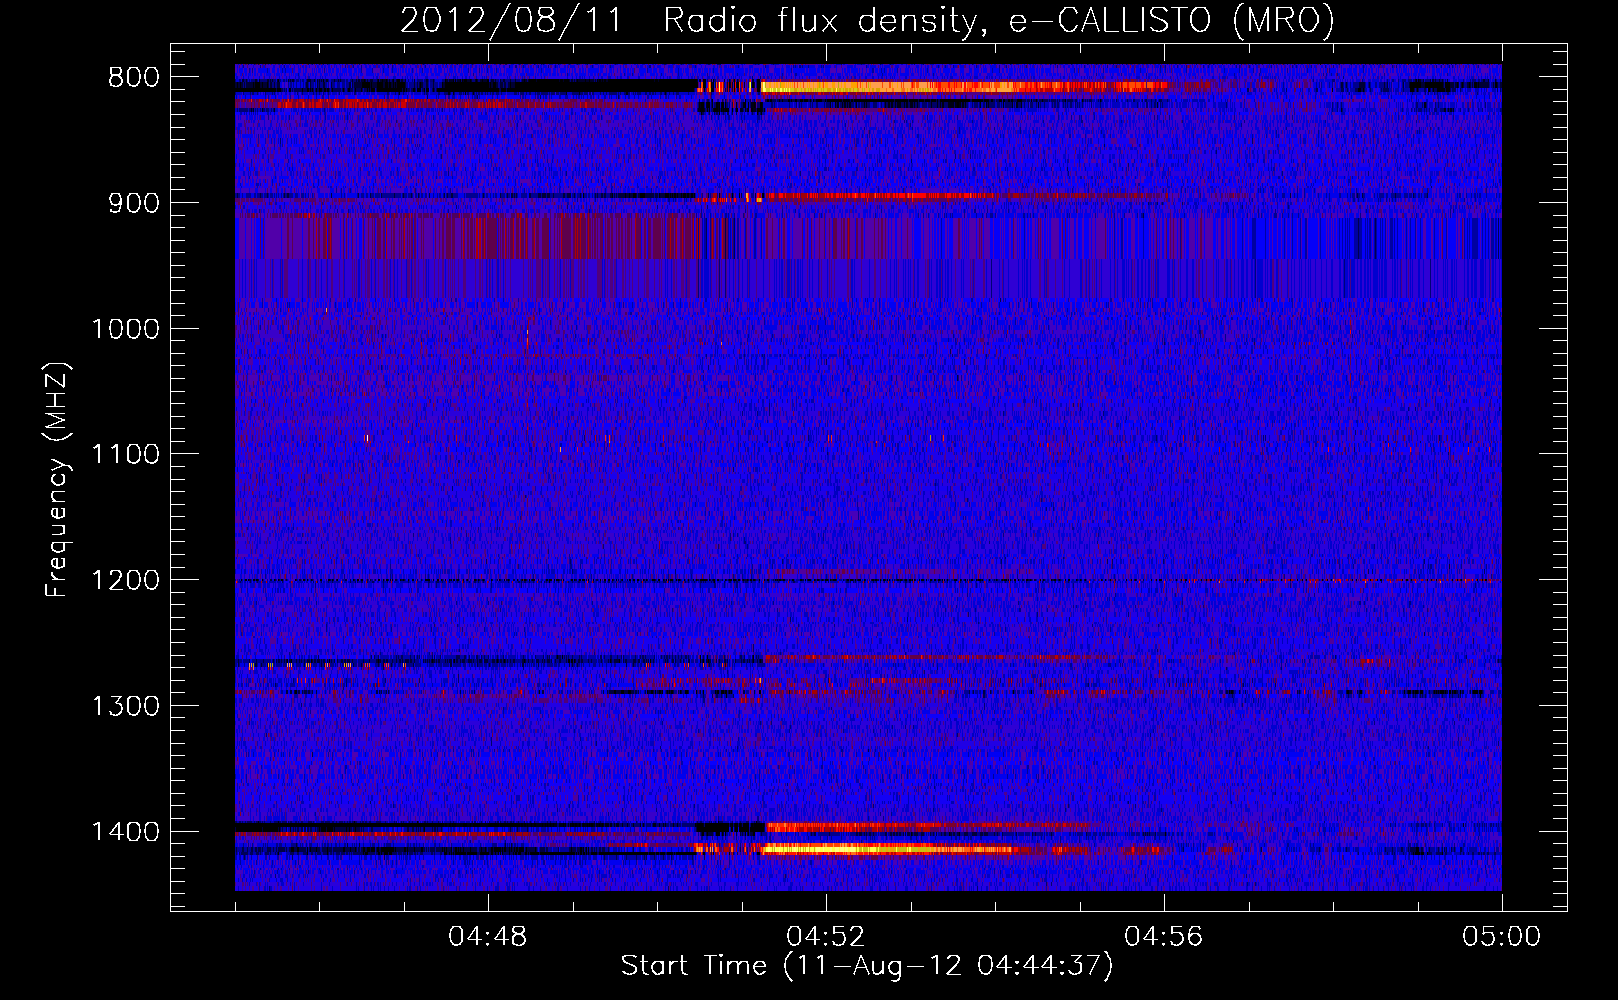The height and width of the screenshot is (1000, 1618).
Task: Click the 1300 frequency tick label
Action: point(126,706)
